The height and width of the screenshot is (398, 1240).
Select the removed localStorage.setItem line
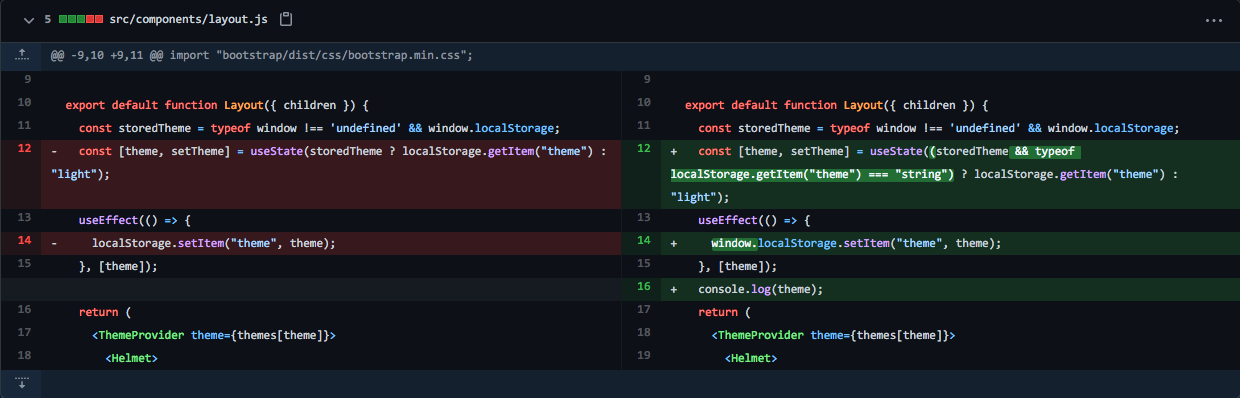(213, 243)
